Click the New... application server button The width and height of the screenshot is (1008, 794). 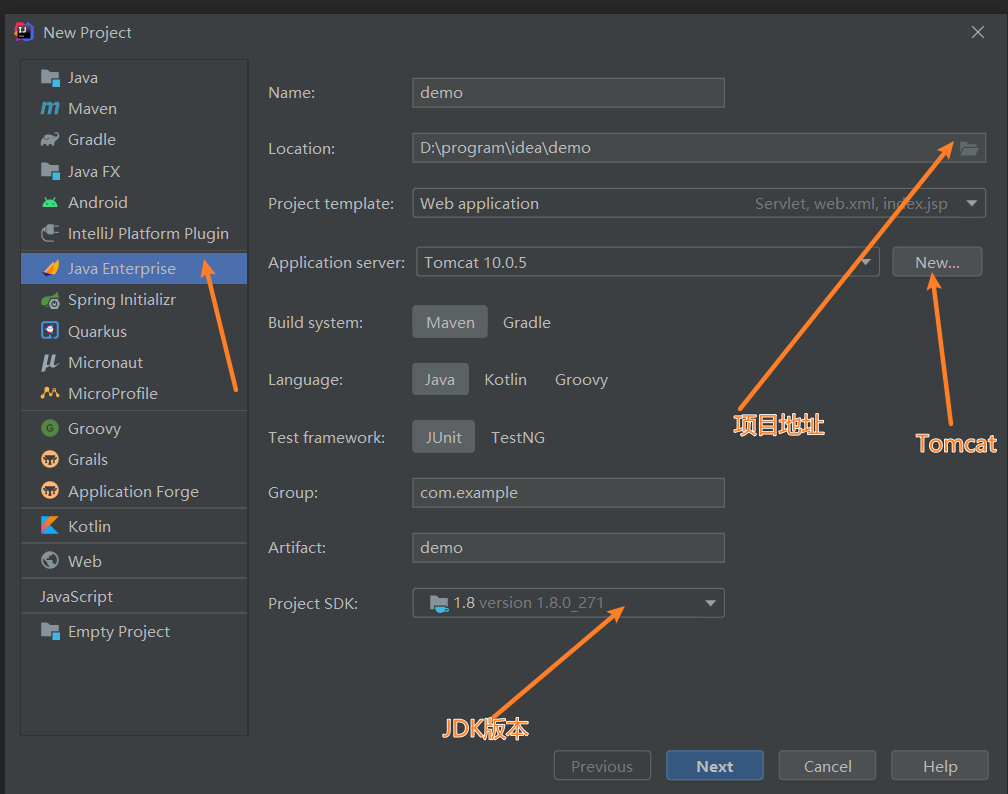[937, 262]
